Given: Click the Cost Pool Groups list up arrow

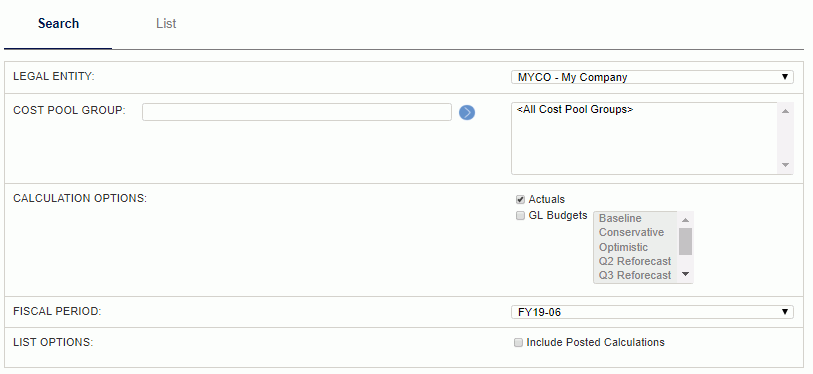Looking at the screenshot, I should pyautogui.click(x=785, y=110).
